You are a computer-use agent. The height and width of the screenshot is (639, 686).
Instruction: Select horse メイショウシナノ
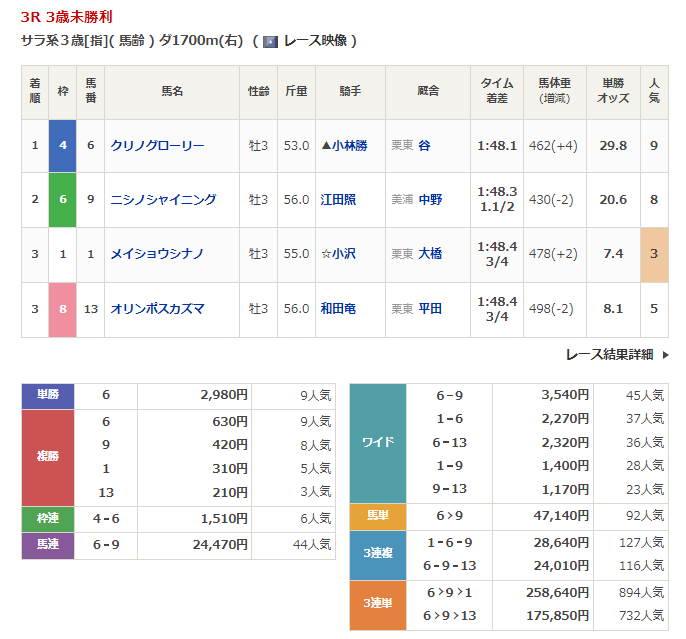click(160, 254)
